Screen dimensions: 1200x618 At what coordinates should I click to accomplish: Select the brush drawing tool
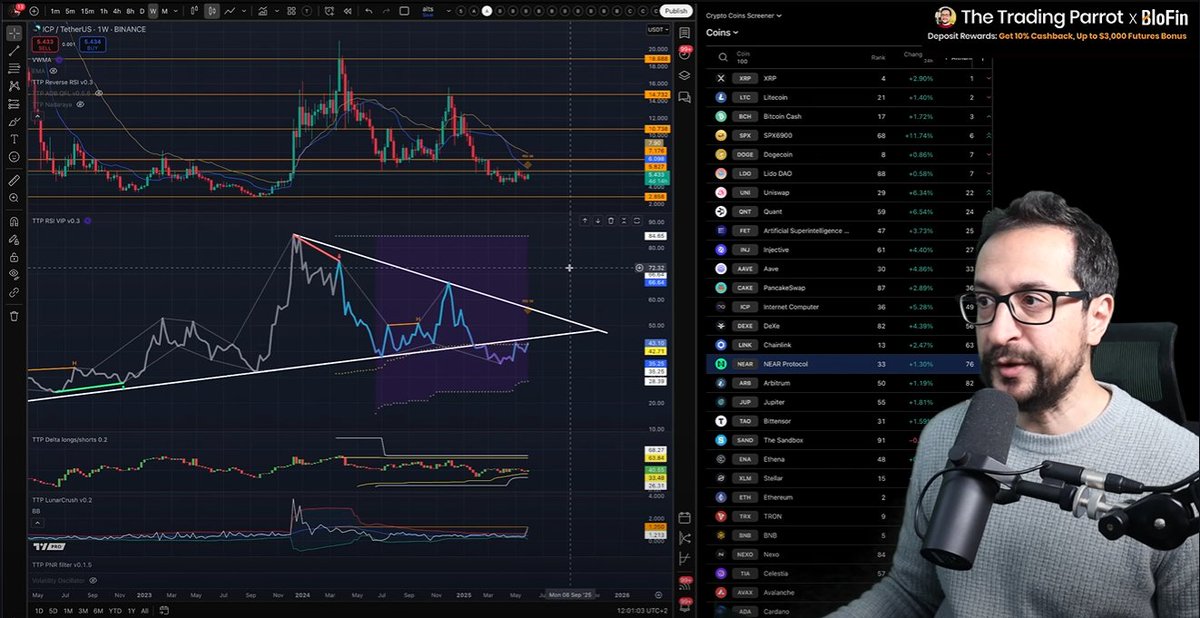tap(14, 121)
